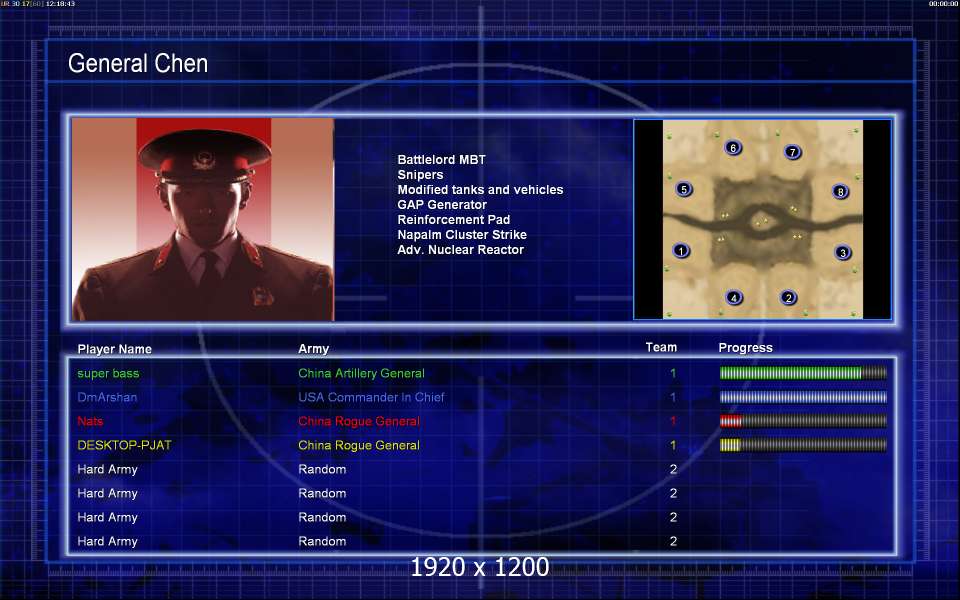Click the General Chen title heading
This screenshot has height=600, width=960.
pos(138,63)
